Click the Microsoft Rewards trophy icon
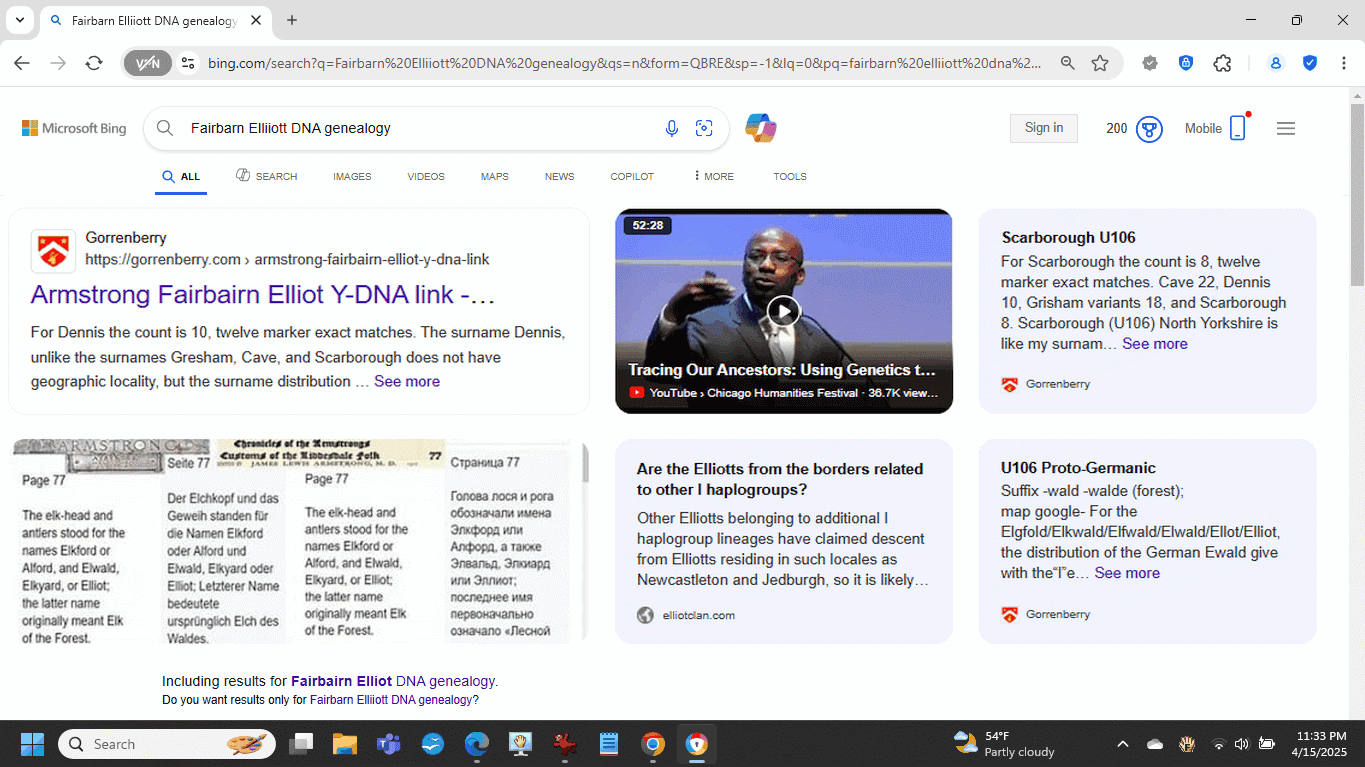This screenshot has height=767, width=1365. click(x=1149, y=128)
